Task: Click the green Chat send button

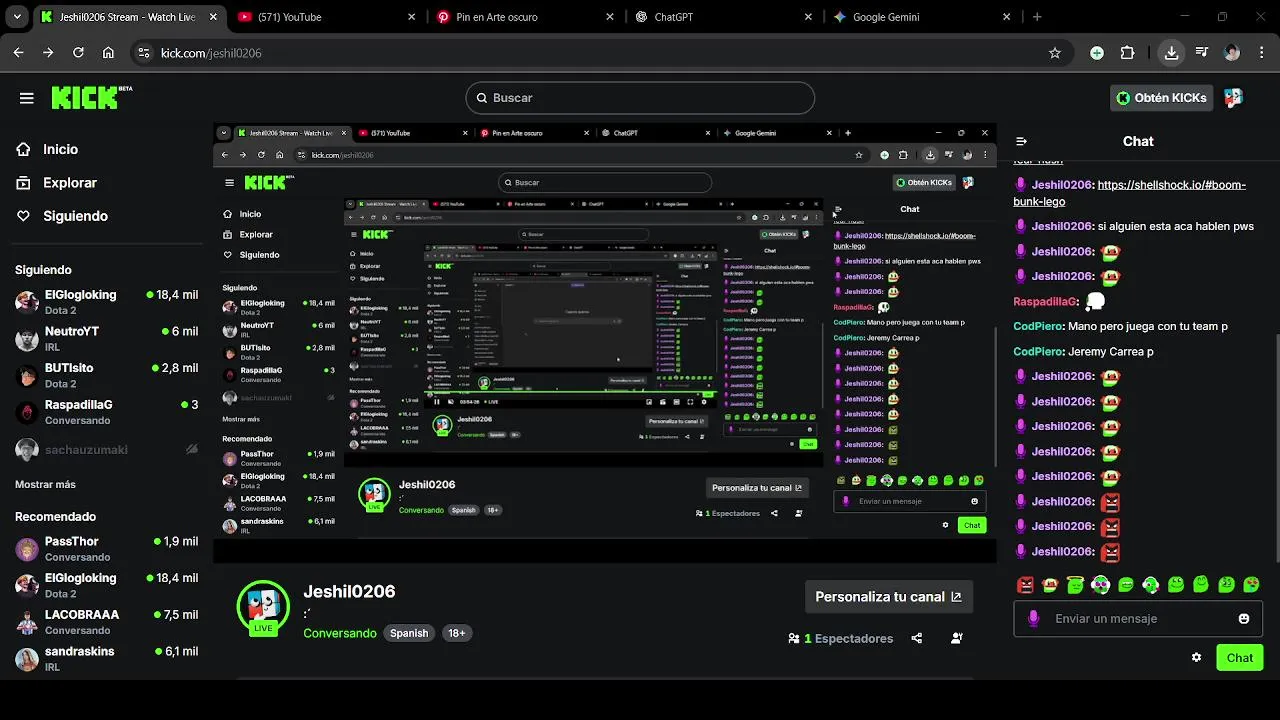Action: (x=1240, y=657)
